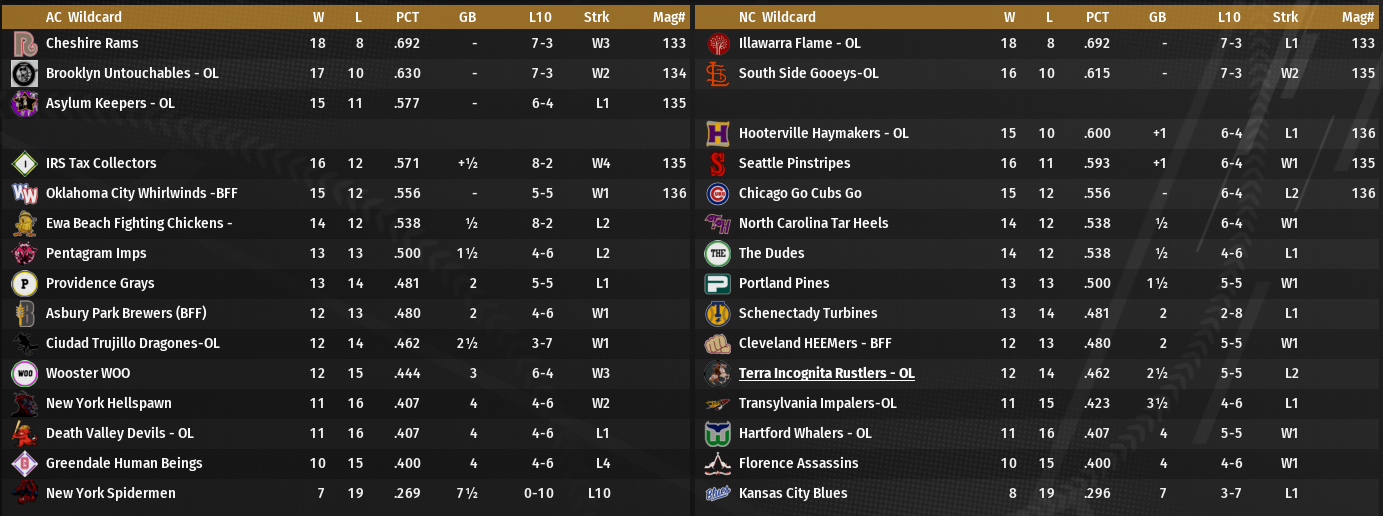The height and width of the screenshot is (516, 1383).
Task: Open Terra Incognita Rustlers - OL team link
Action: pyautogui.click(x=826, y=374)
